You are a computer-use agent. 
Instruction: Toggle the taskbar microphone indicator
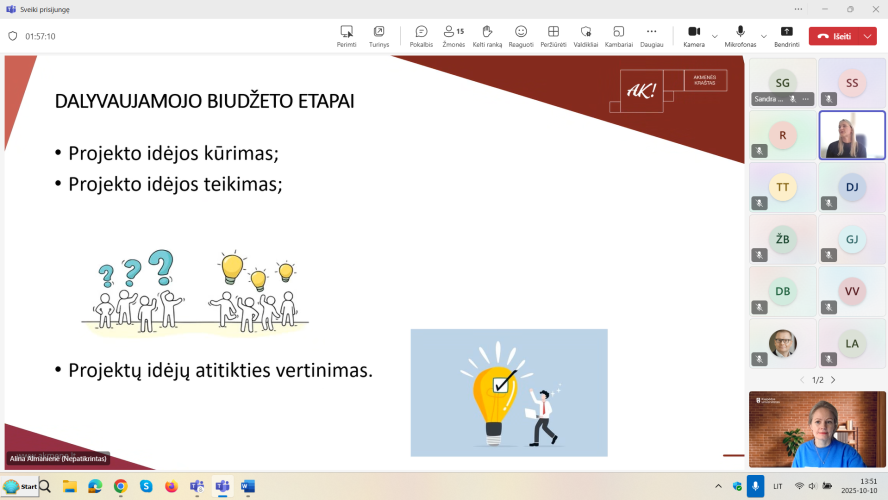(755, 486)
